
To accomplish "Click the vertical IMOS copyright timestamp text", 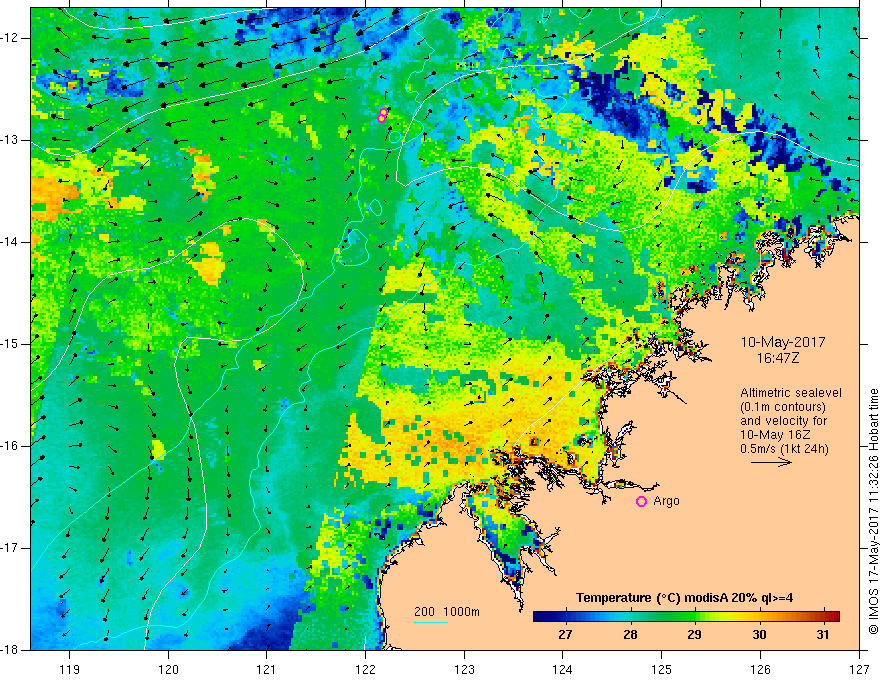I will click(x=873, y=511).
